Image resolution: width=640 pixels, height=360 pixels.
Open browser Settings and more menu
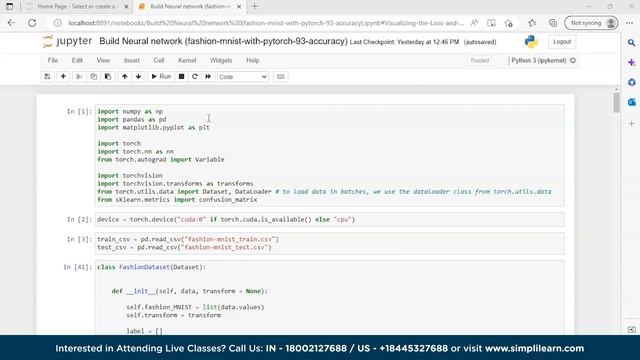(629, 23)
